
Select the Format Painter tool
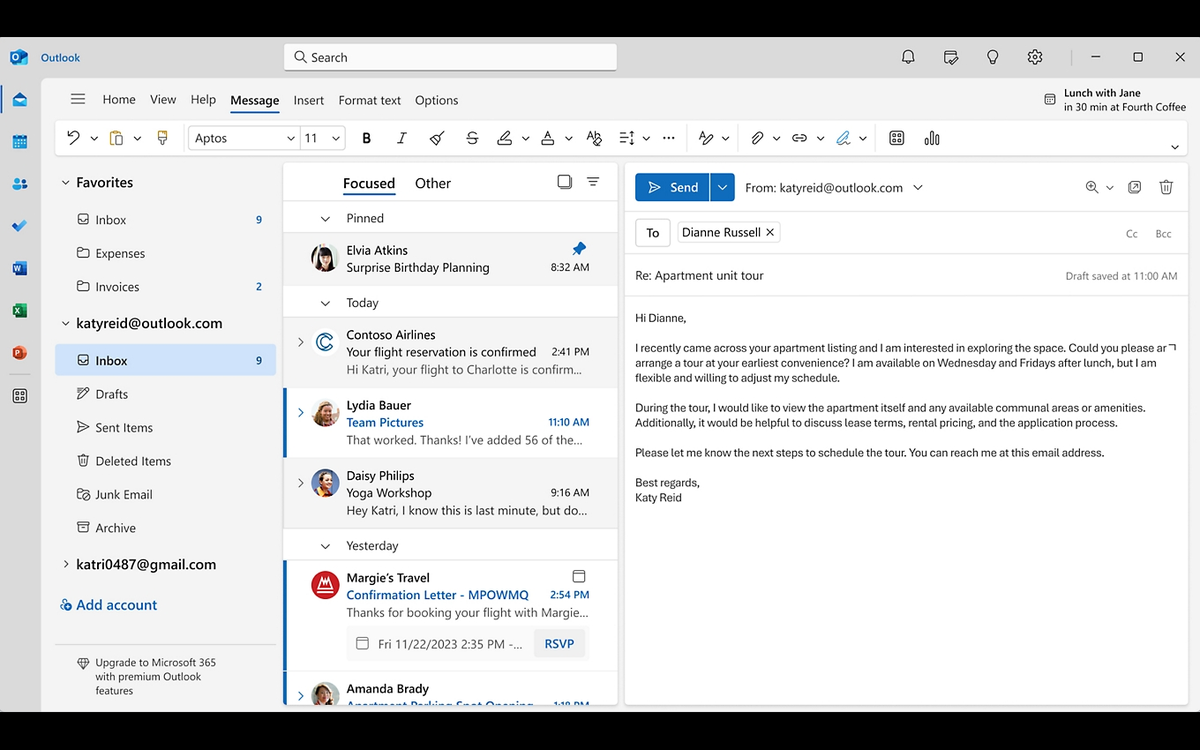163,138
